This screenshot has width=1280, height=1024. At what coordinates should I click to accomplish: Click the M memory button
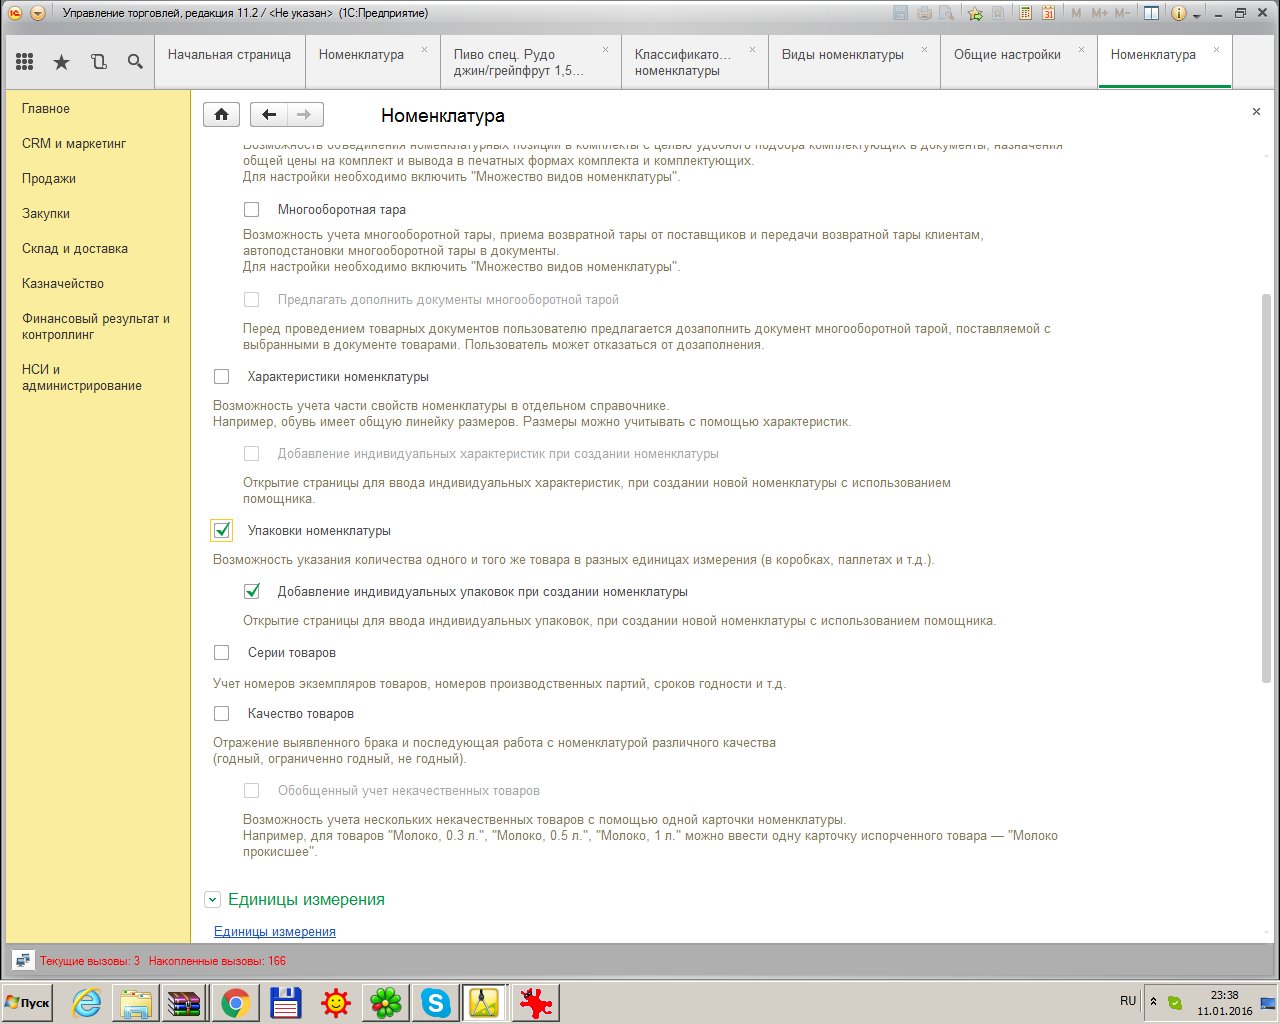1076,13
